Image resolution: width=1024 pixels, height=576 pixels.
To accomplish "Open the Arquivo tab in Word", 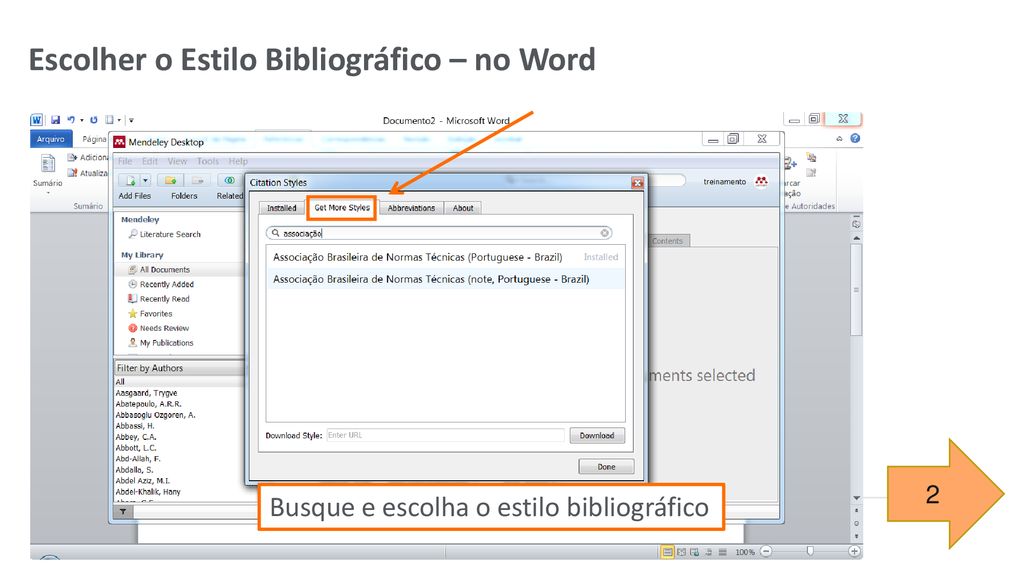I will point(51,139).
